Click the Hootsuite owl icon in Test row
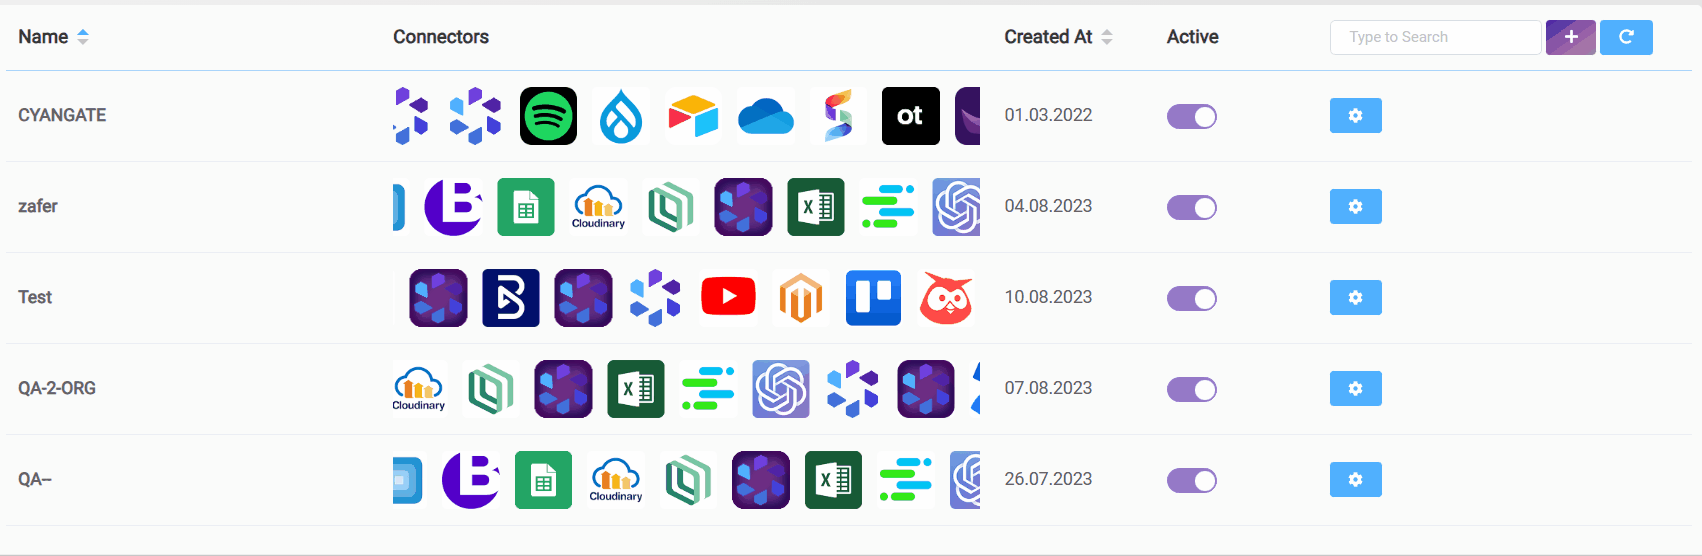 pyautogui.click(x=945, y=297)
